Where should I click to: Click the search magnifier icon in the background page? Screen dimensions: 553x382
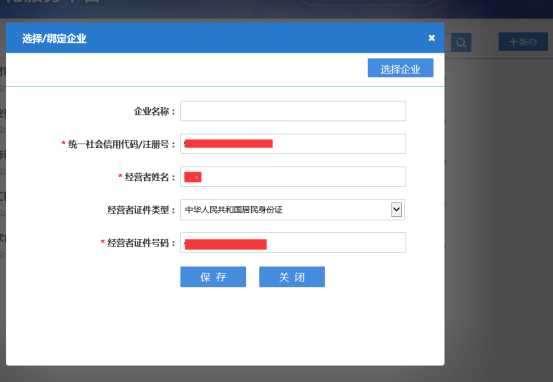point(461,43)
